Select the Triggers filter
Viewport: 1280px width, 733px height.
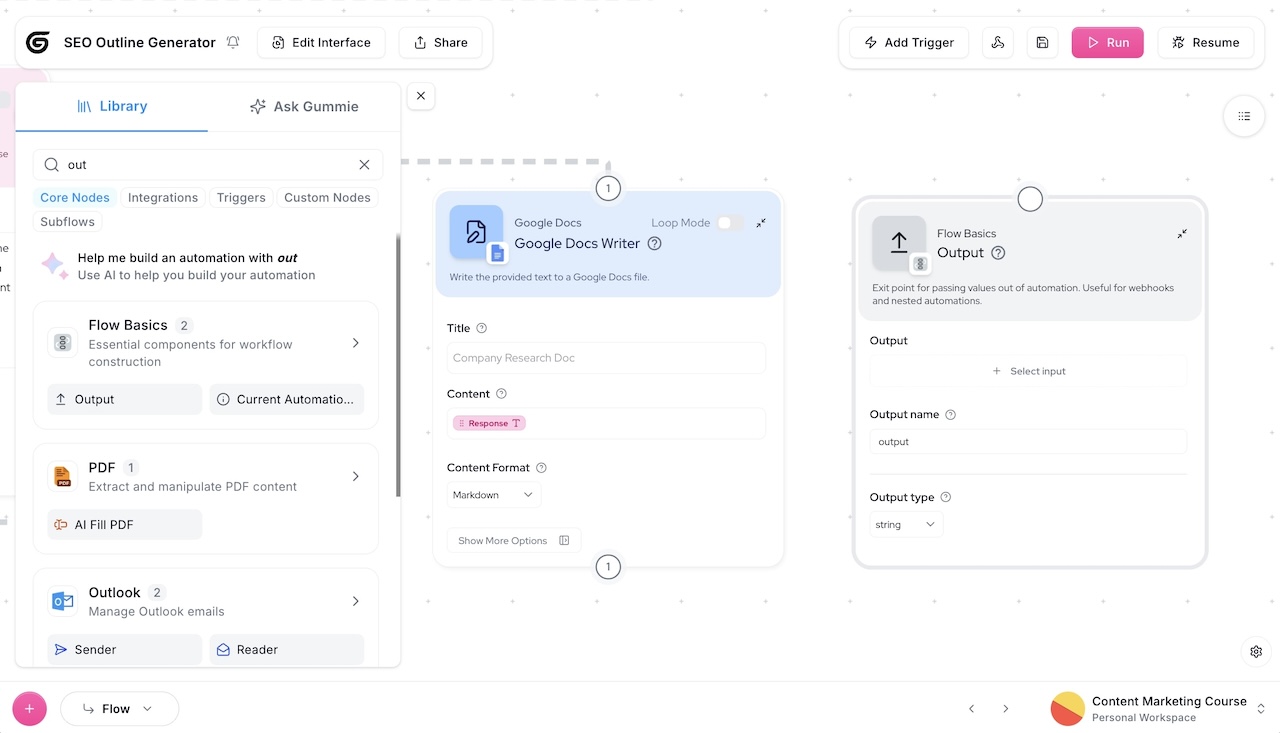pyautogui.click(x=241, y=198)
